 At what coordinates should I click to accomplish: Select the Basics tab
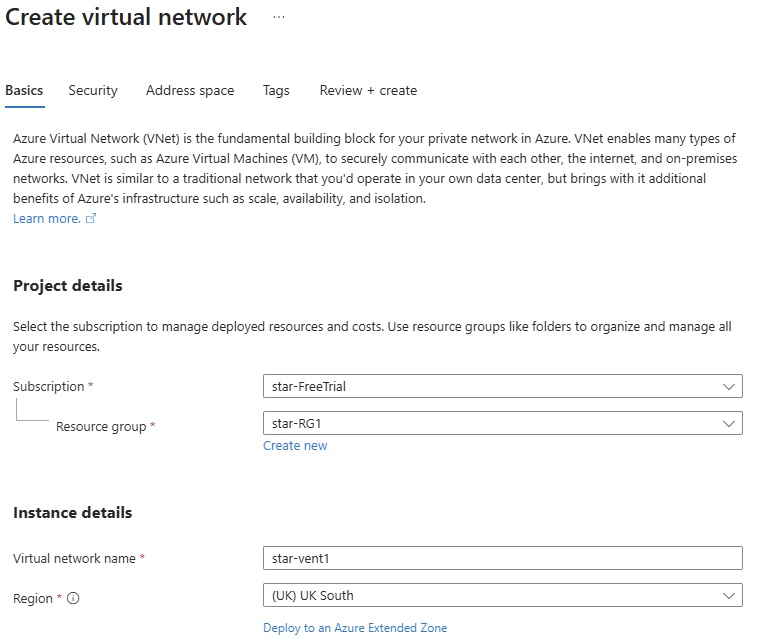pyautogui.click(x=24, y=90)
